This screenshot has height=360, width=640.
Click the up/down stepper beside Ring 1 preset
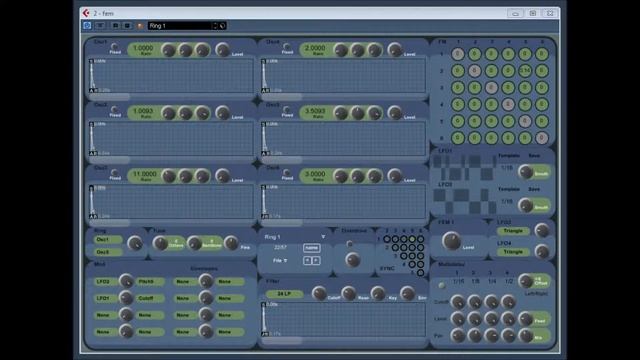(215, 26)
